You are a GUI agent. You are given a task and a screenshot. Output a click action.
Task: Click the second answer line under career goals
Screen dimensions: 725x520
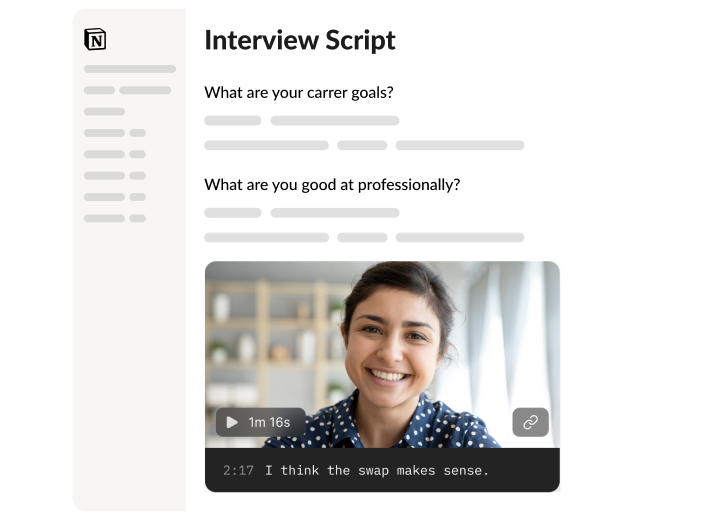364,145
